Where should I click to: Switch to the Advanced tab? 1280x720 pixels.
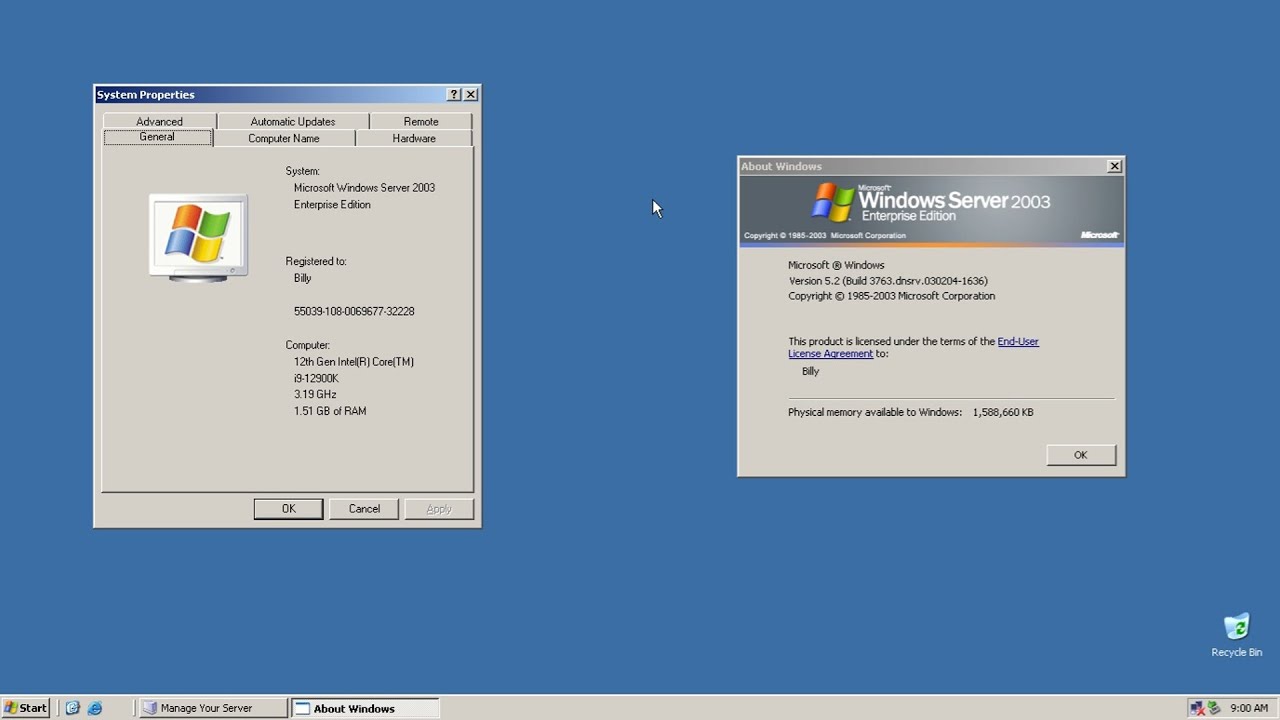pyautogui.click(x=159, y=121)
